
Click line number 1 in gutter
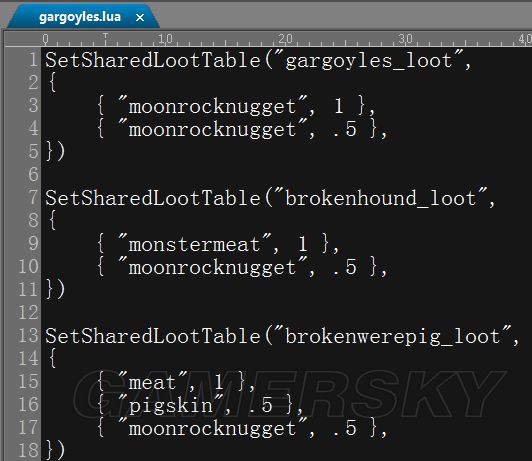pyautogui.click(x=33, y=59)
